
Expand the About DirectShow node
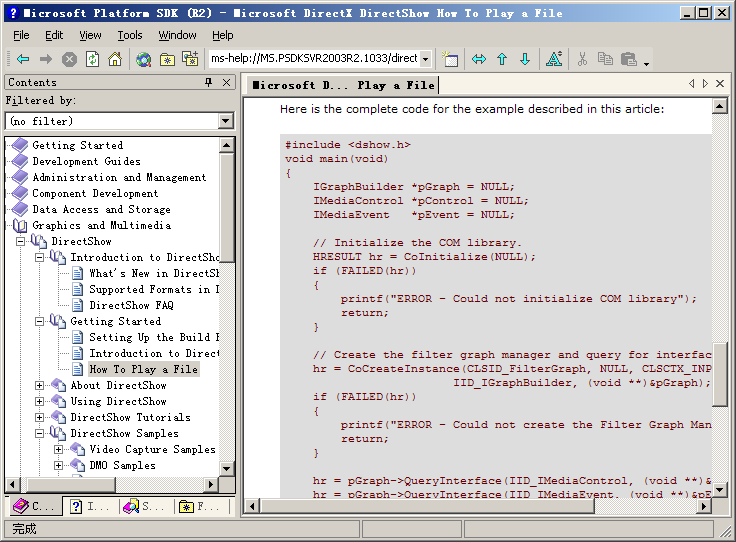[39, 386]
